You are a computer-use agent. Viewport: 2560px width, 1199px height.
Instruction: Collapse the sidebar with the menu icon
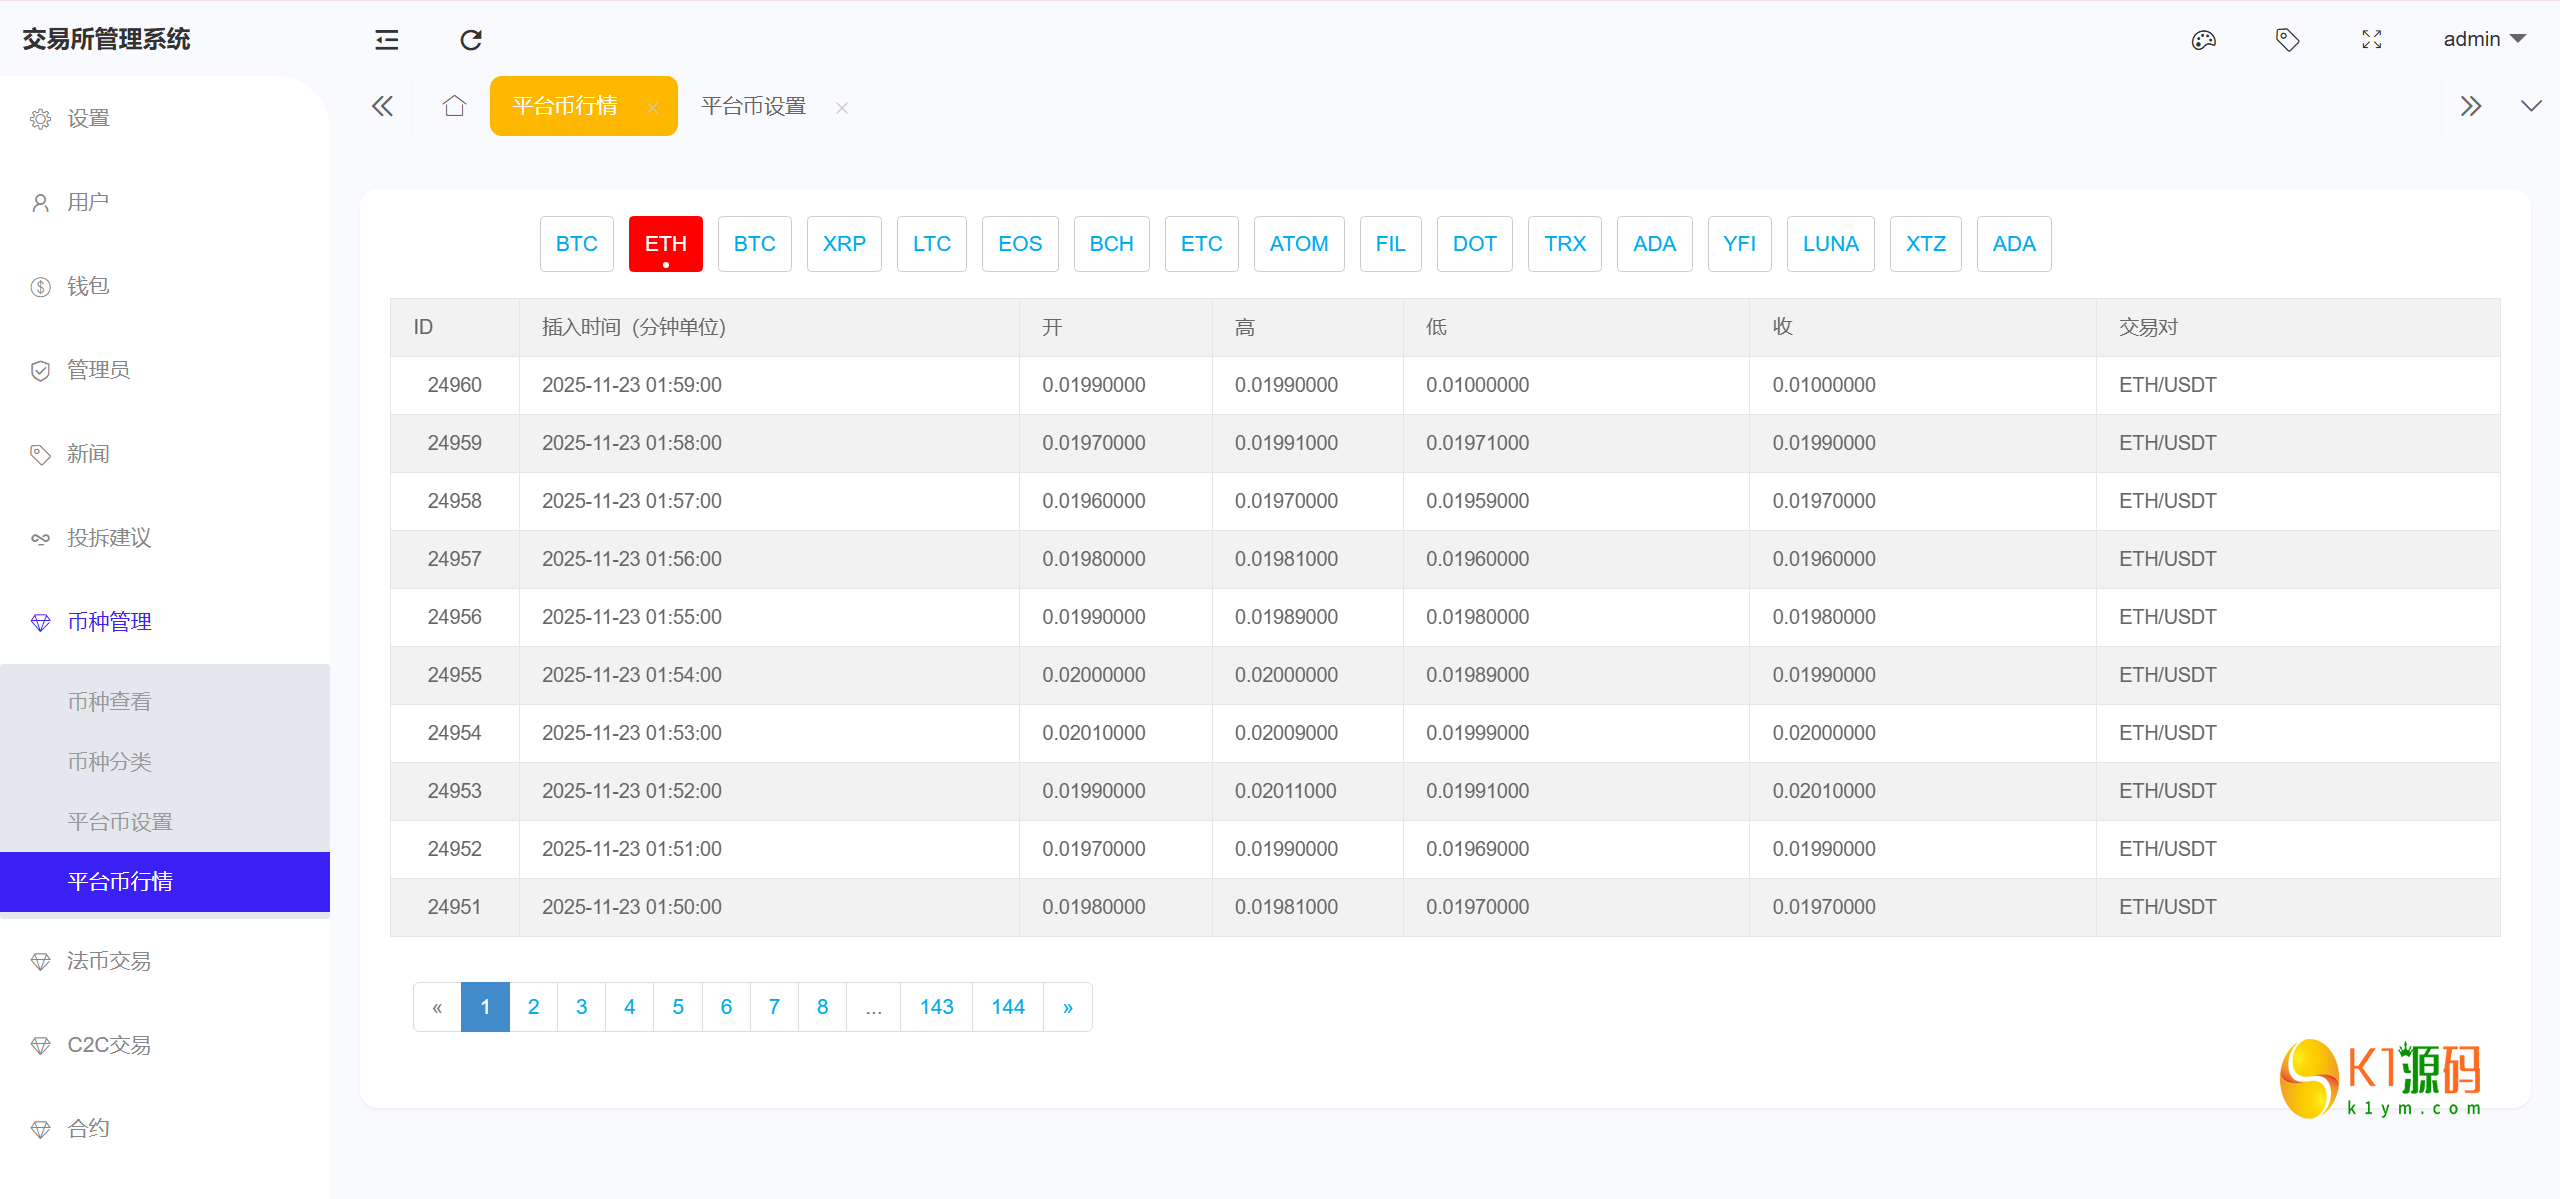(385, 39)
